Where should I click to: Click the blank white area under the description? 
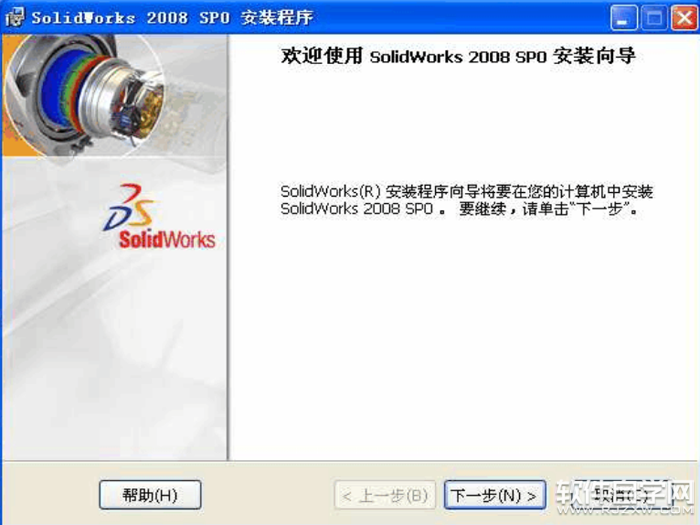pos(464,339)
